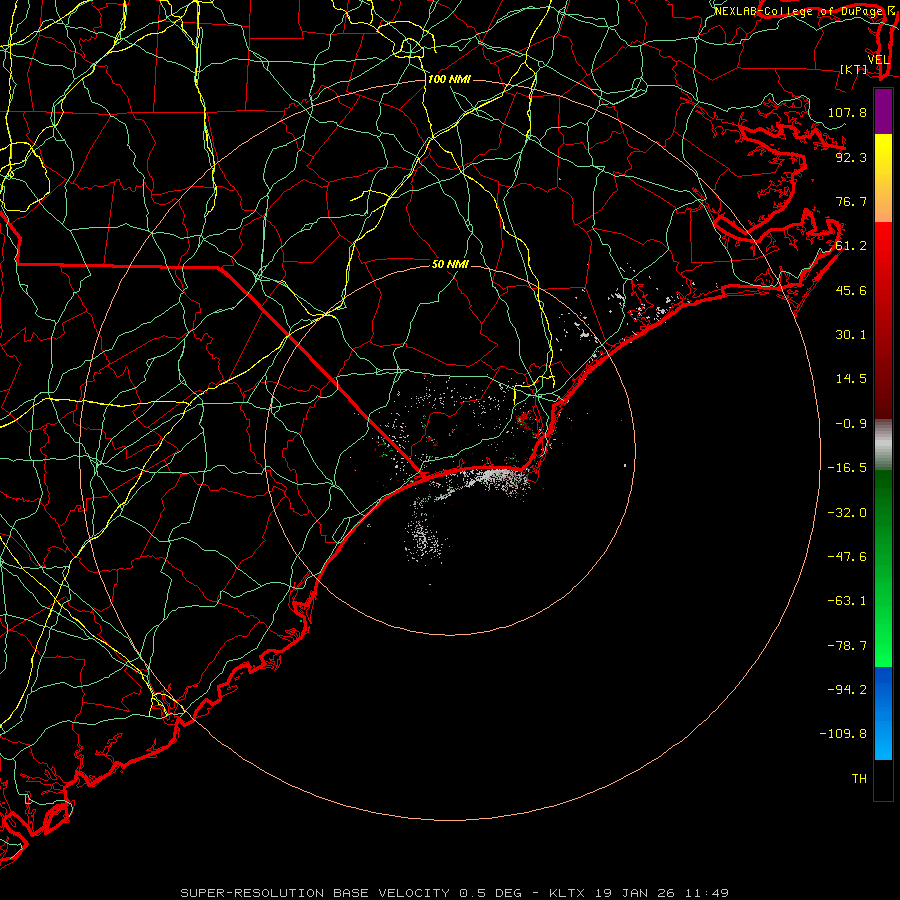Pick the gray near-zero segment of the velocity scale
The width and height of the screenshot is (900, 900).
(x=883, y=444)
